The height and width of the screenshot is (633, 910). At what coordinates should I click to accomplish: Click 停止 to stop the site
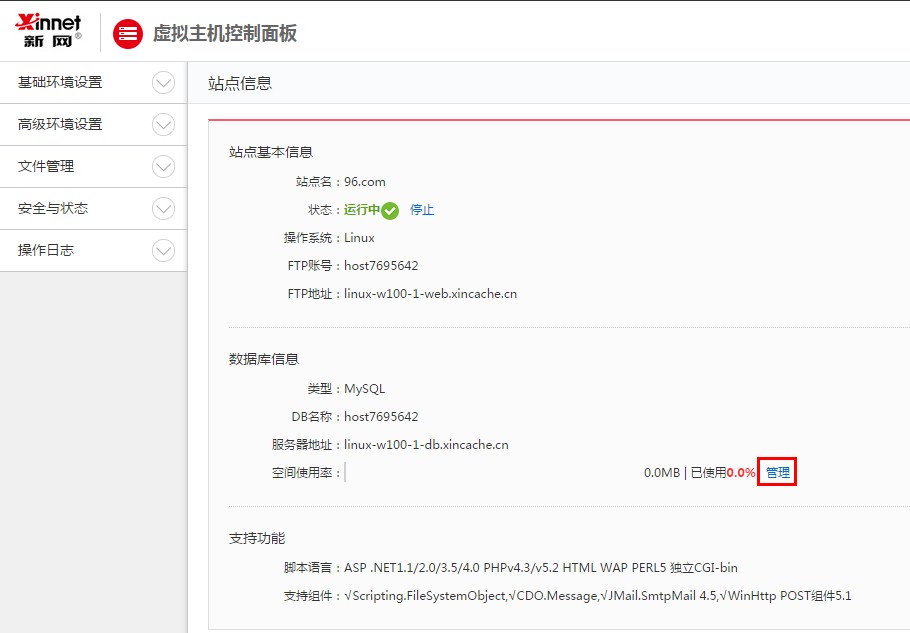pyautogui.click(x=422, y=210)
